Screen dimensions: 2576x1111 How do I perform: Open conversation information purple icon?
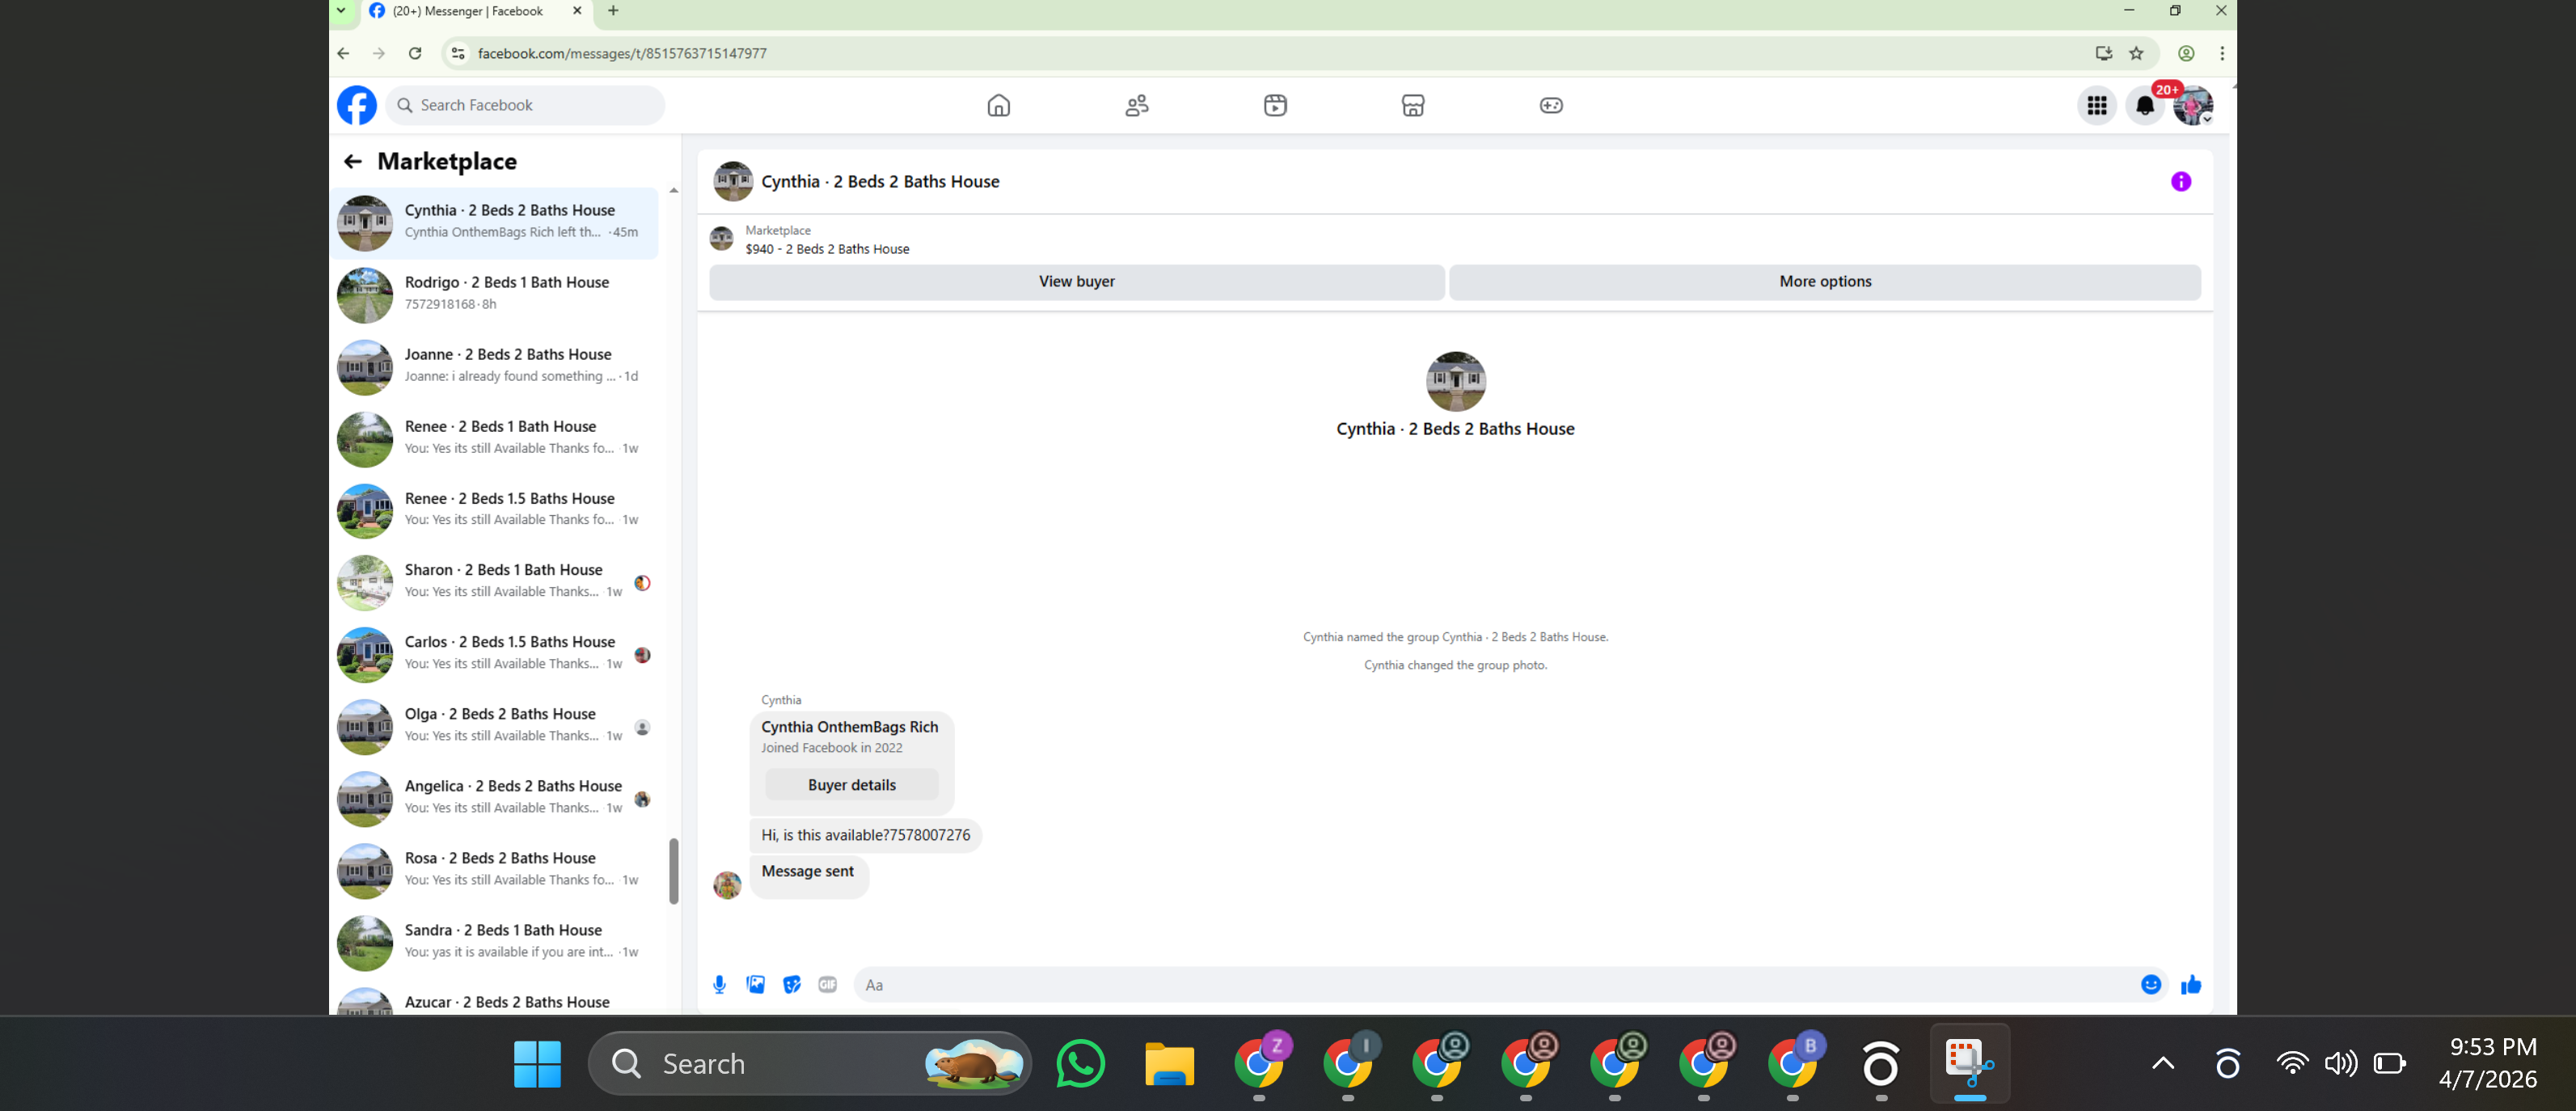pyautogui.click(x=2181, y=181)
